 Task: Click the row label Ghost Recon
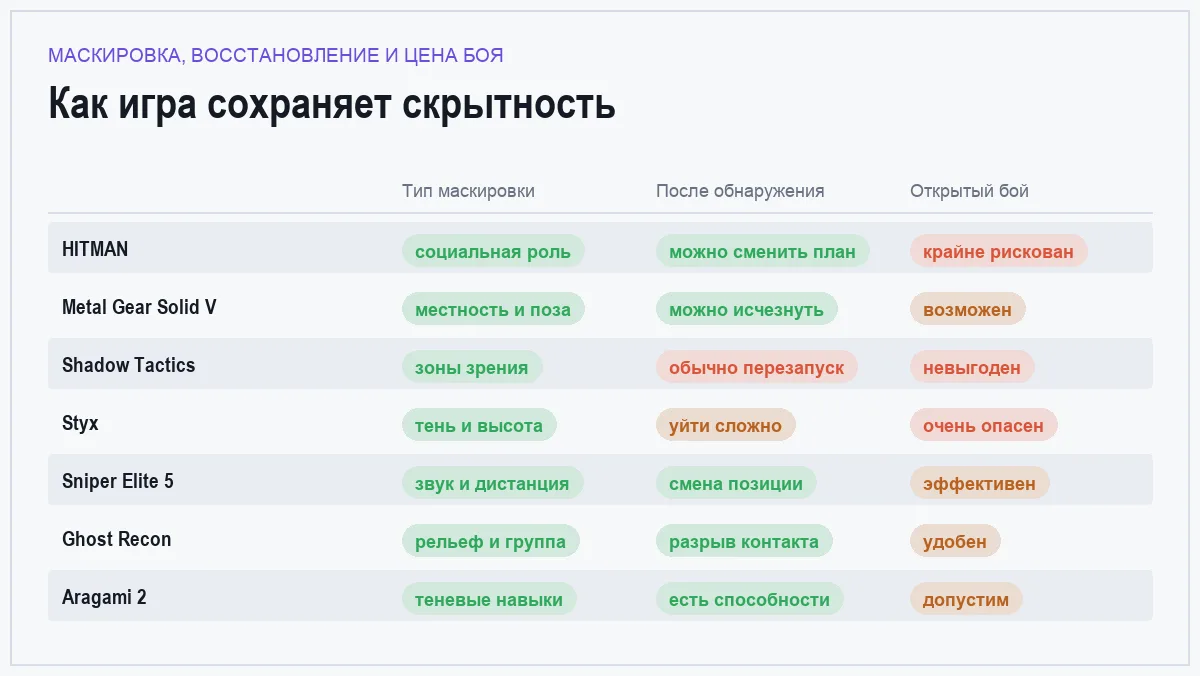click(x=116, y=539)
